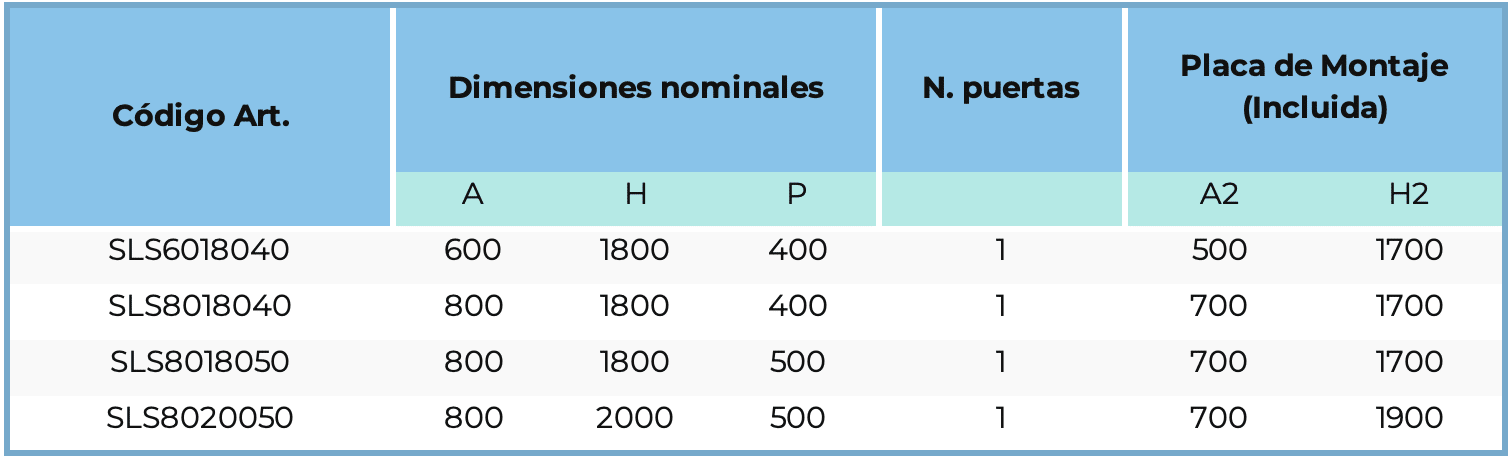
Task: Select door count for SLS8020050 row
Action: pos(1001,418)
